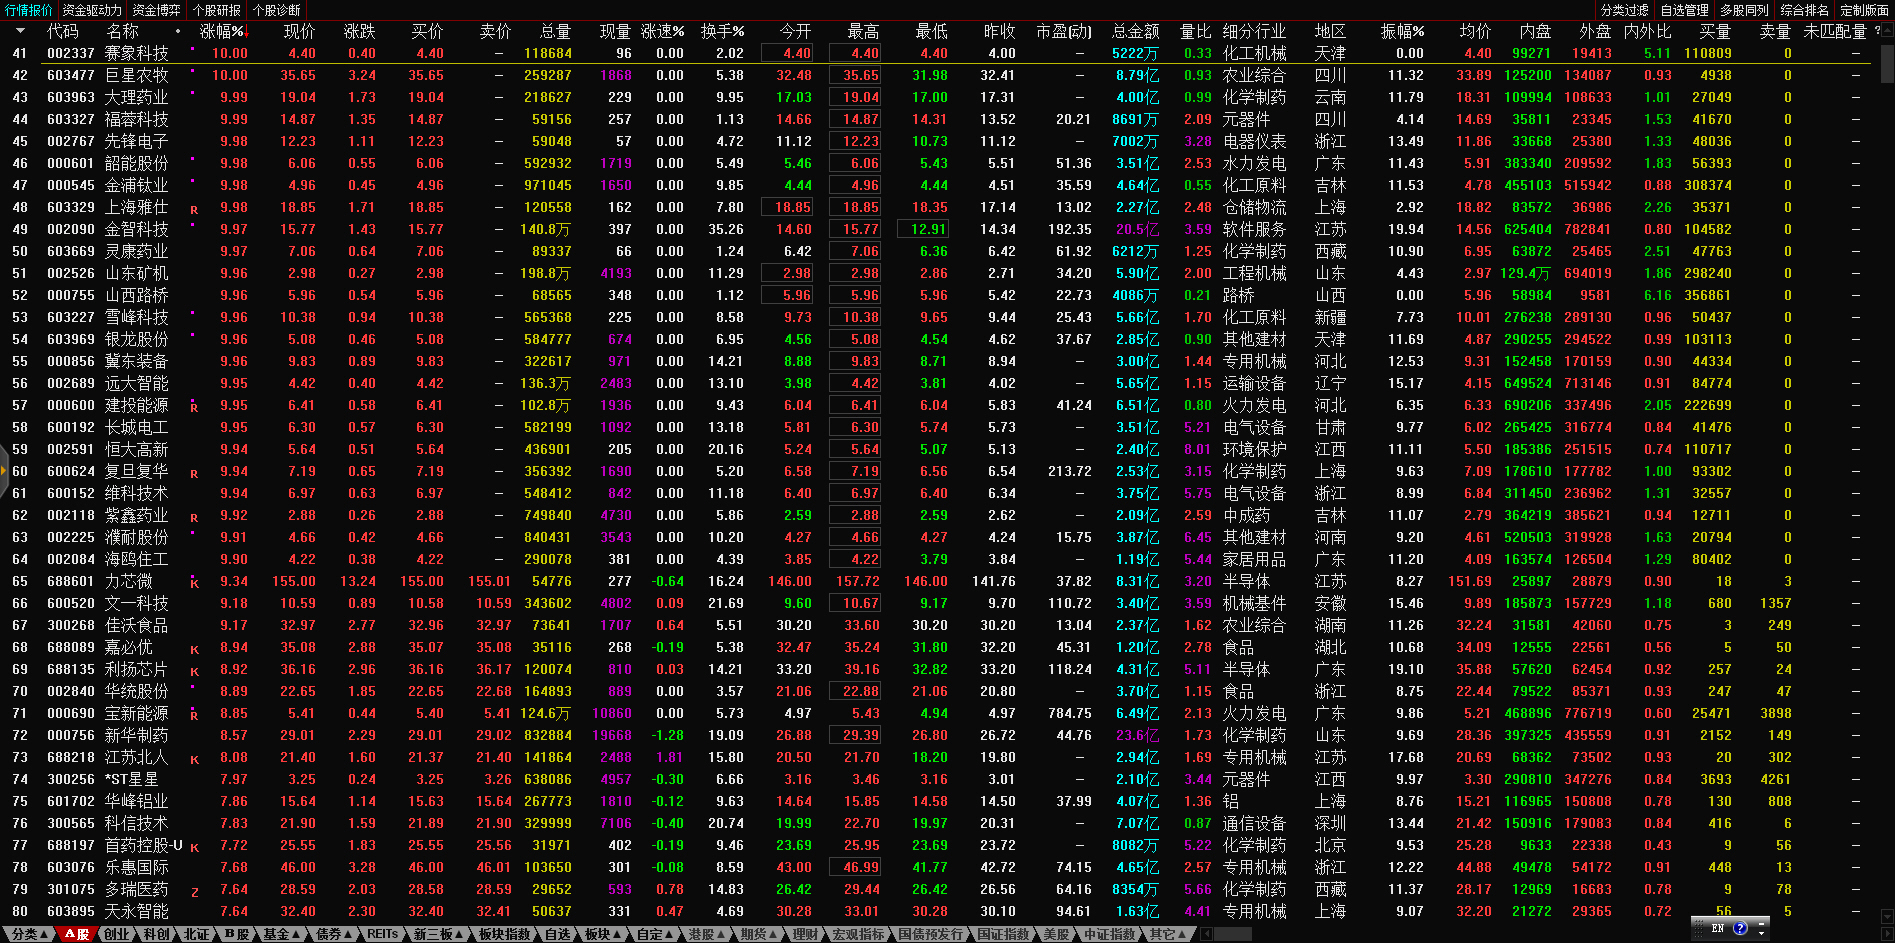Open 综合排名 at top right

(x=1805, y=10)
